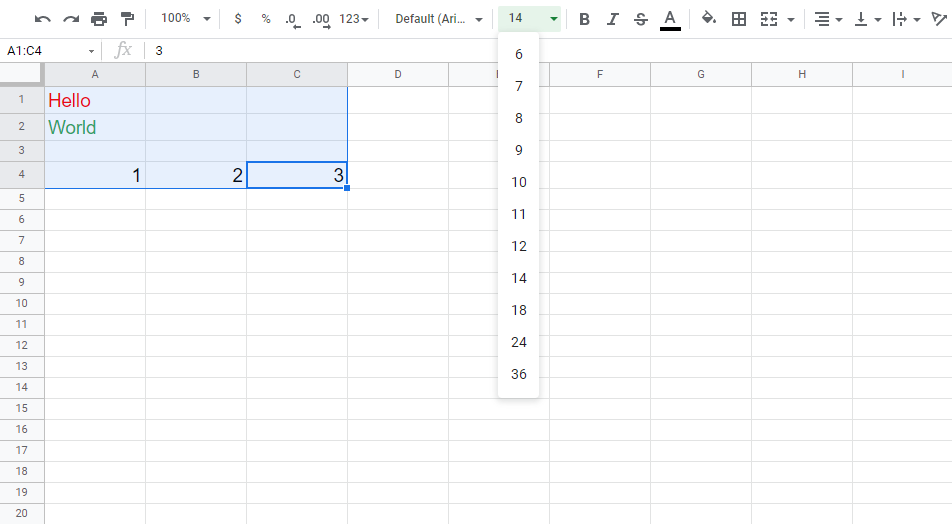952x524 pixels.
Task: Click column header G
Action: [x=700, y=74]
